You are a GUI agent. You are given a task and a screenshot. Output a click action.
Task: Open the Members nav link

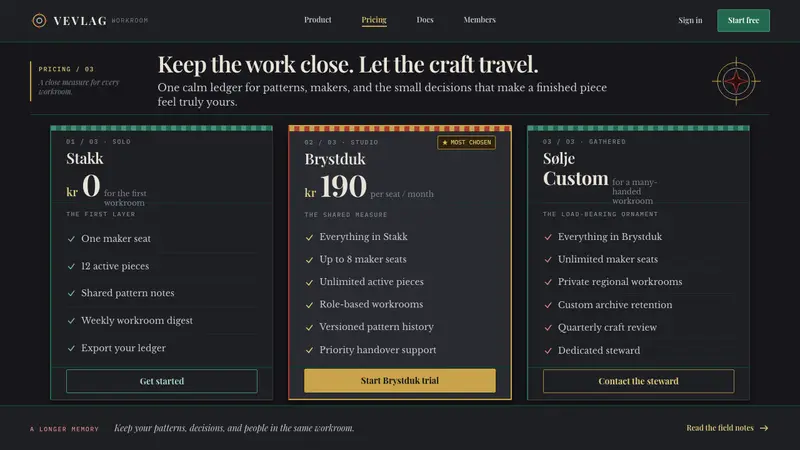(x=479, y=20)
